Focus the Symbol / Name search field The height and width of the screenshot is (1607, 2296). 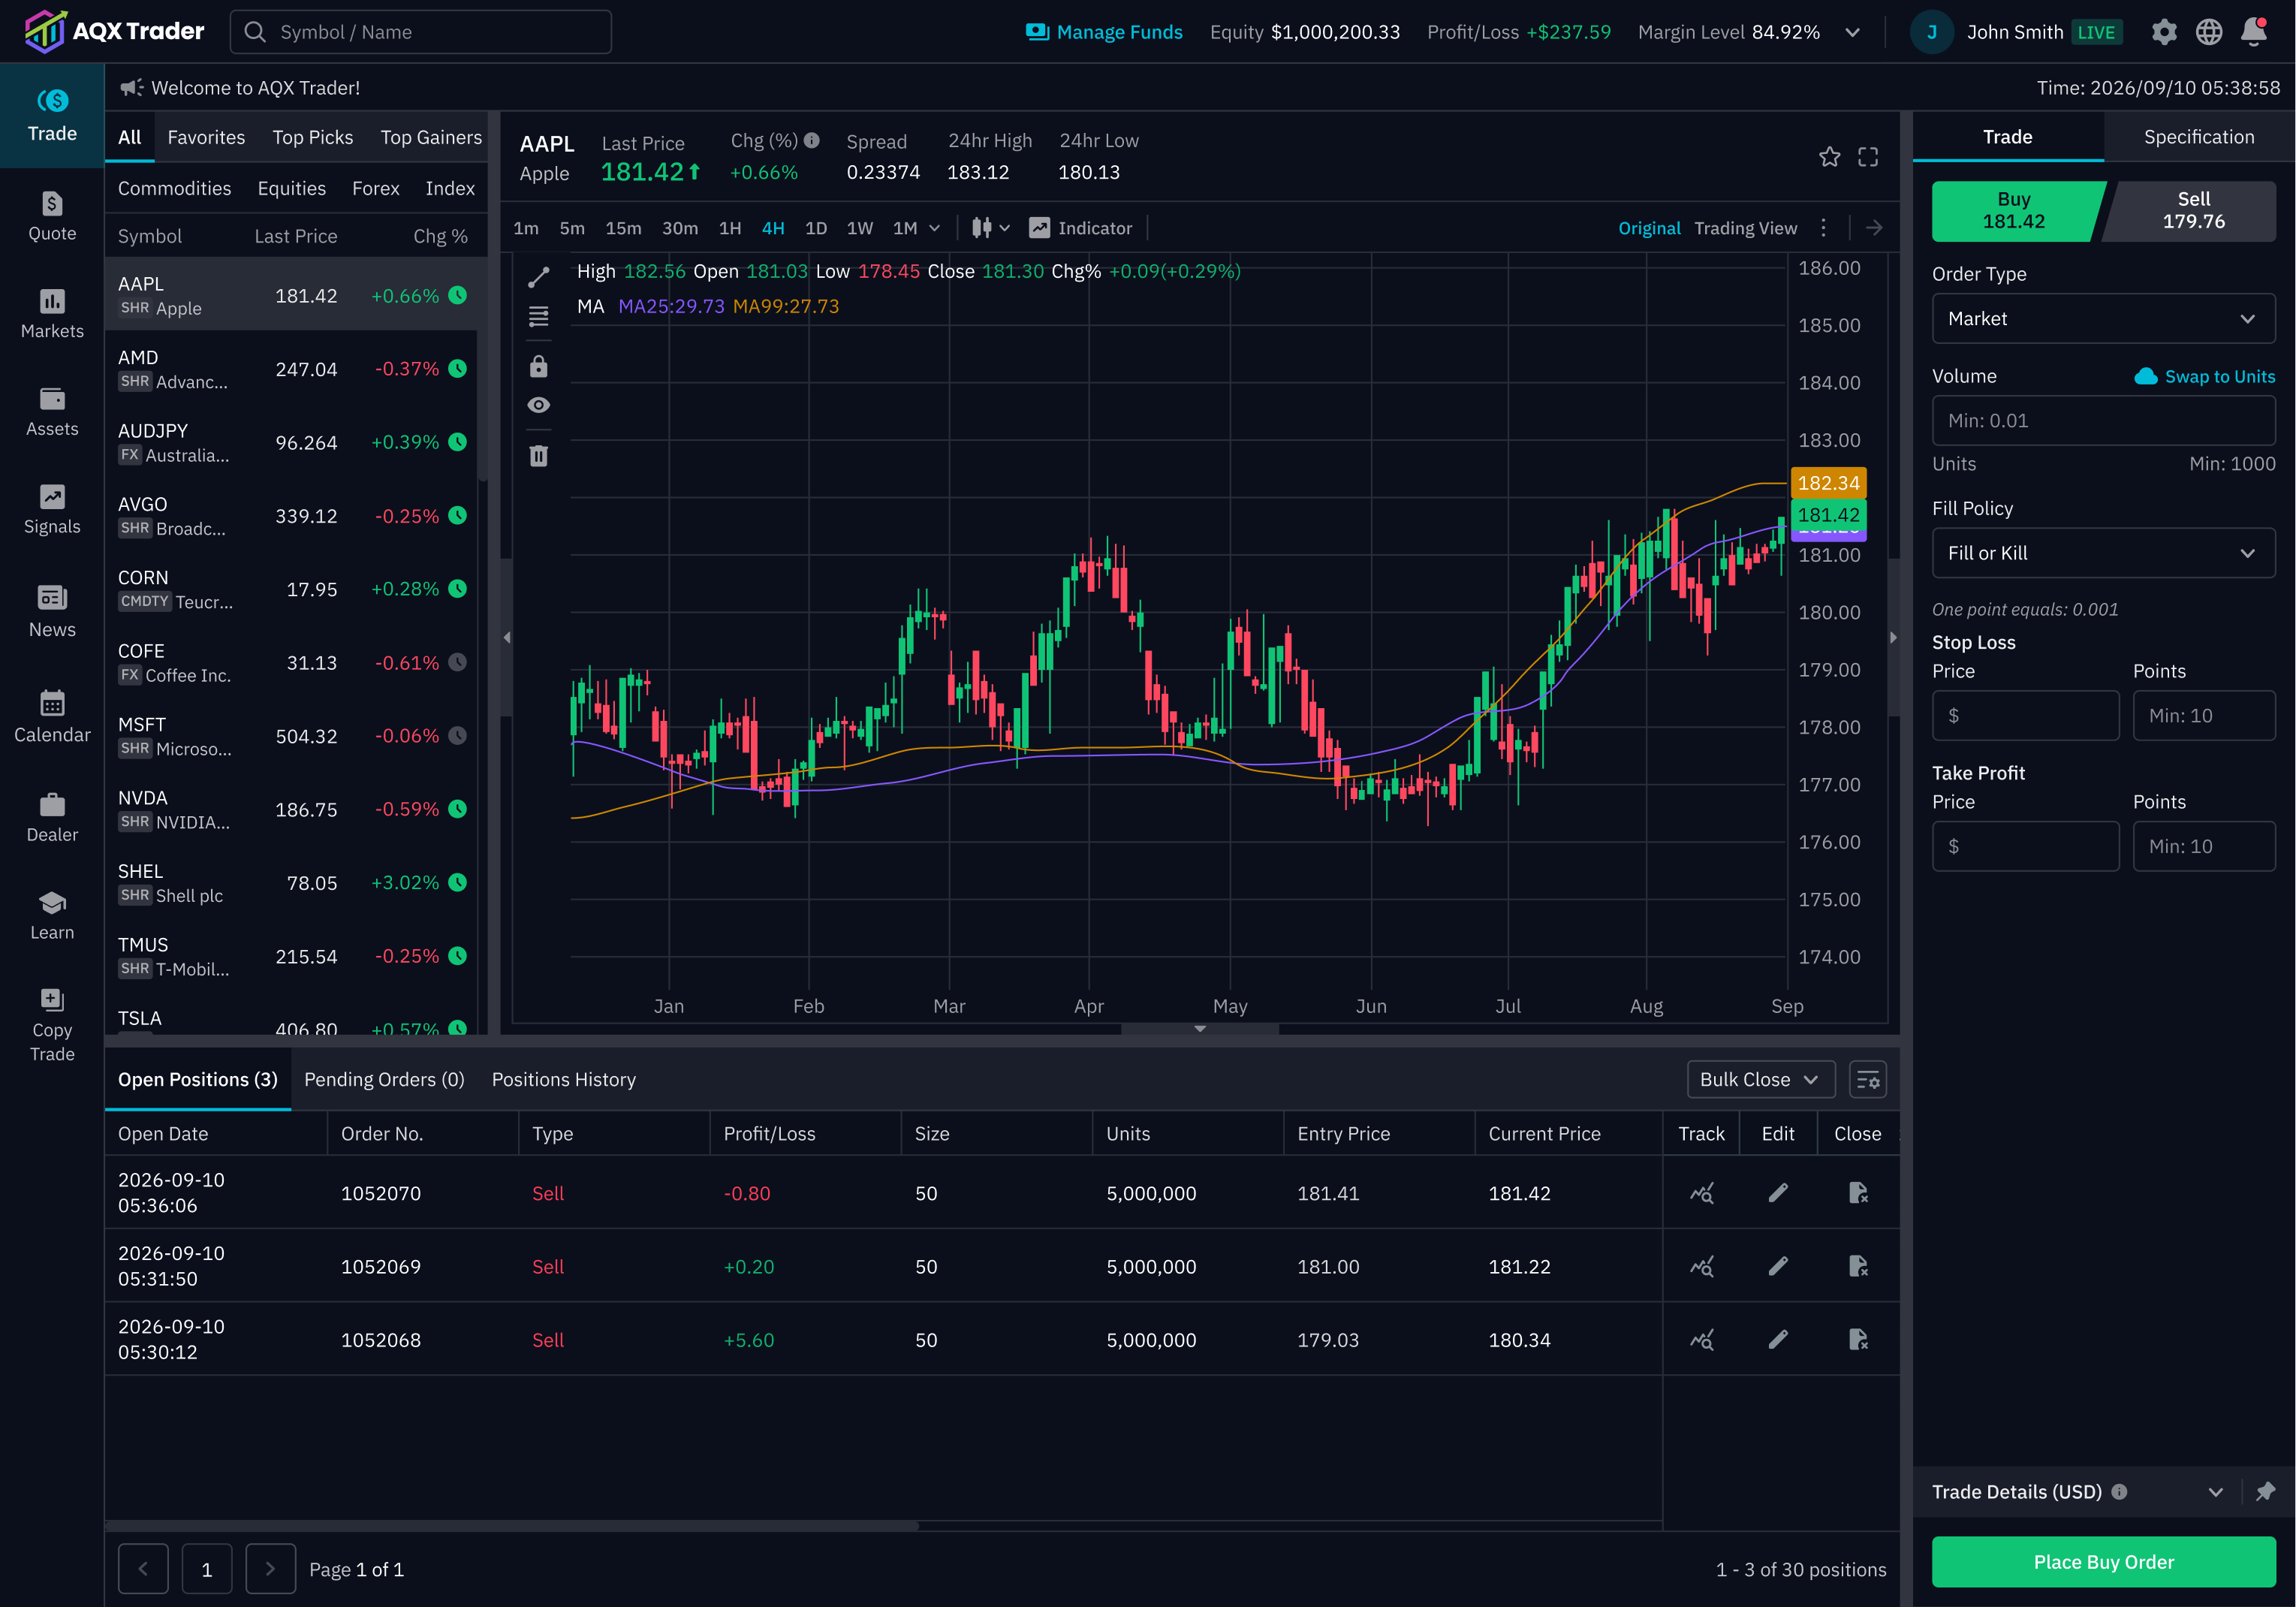point(421,32)
